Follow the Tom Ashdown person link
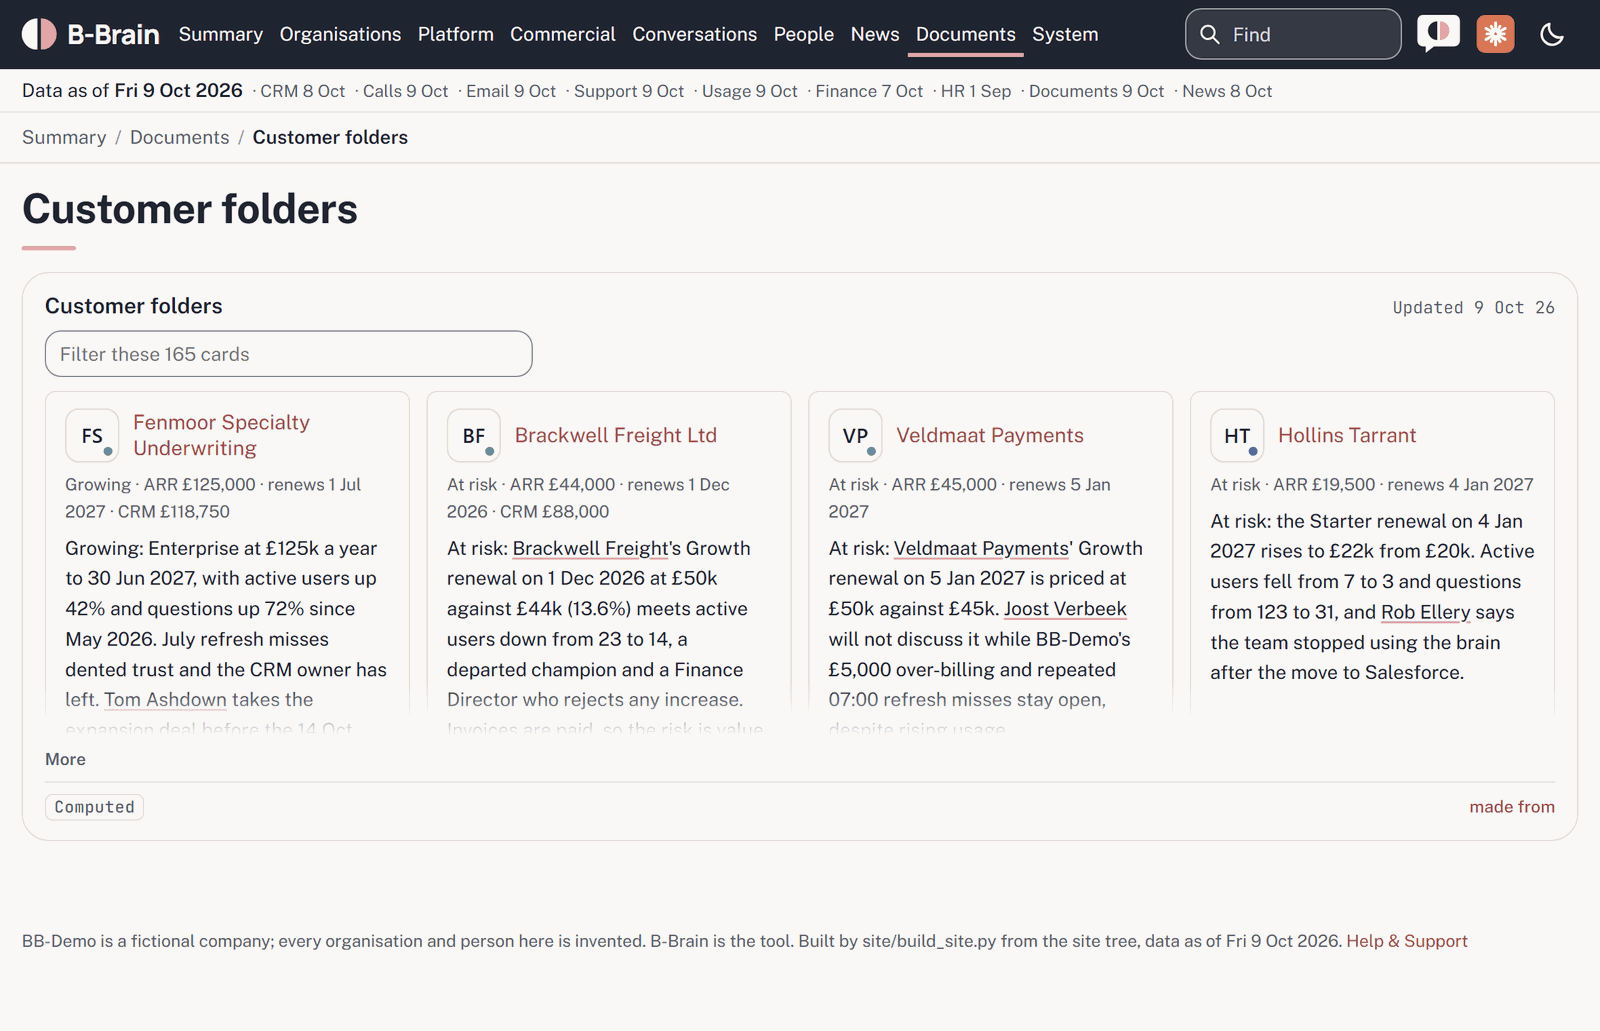This screenshot has width=1600, height=1031. click(166, 700)
